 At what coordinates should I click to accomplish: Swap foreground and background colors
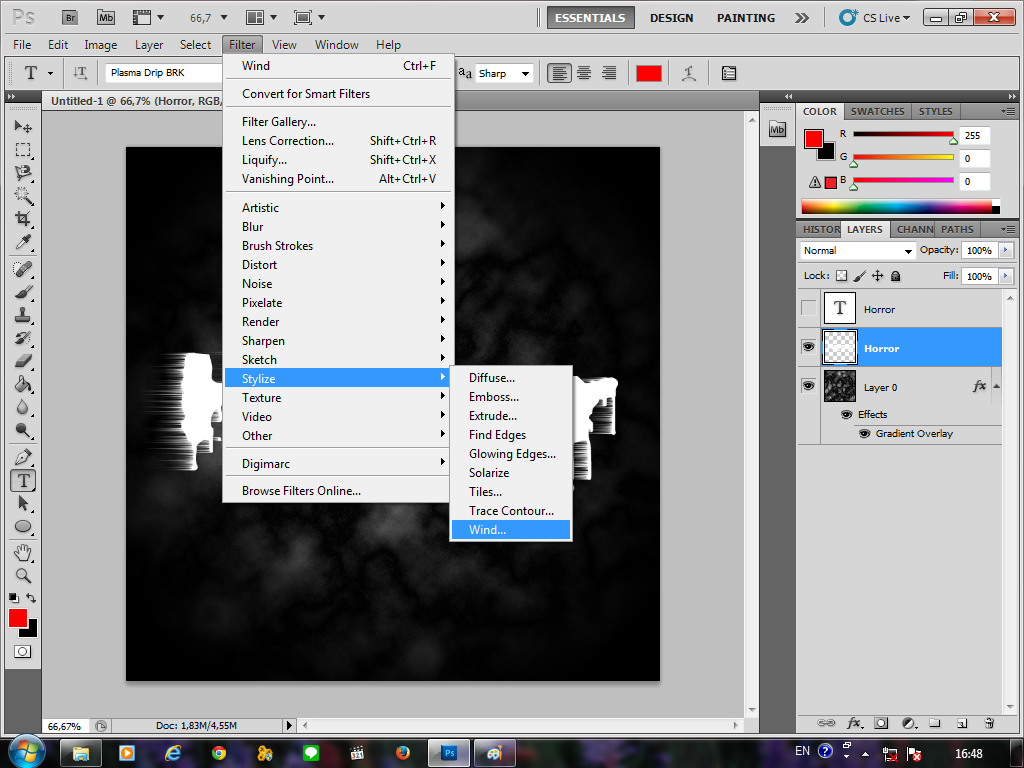point(31,598)
